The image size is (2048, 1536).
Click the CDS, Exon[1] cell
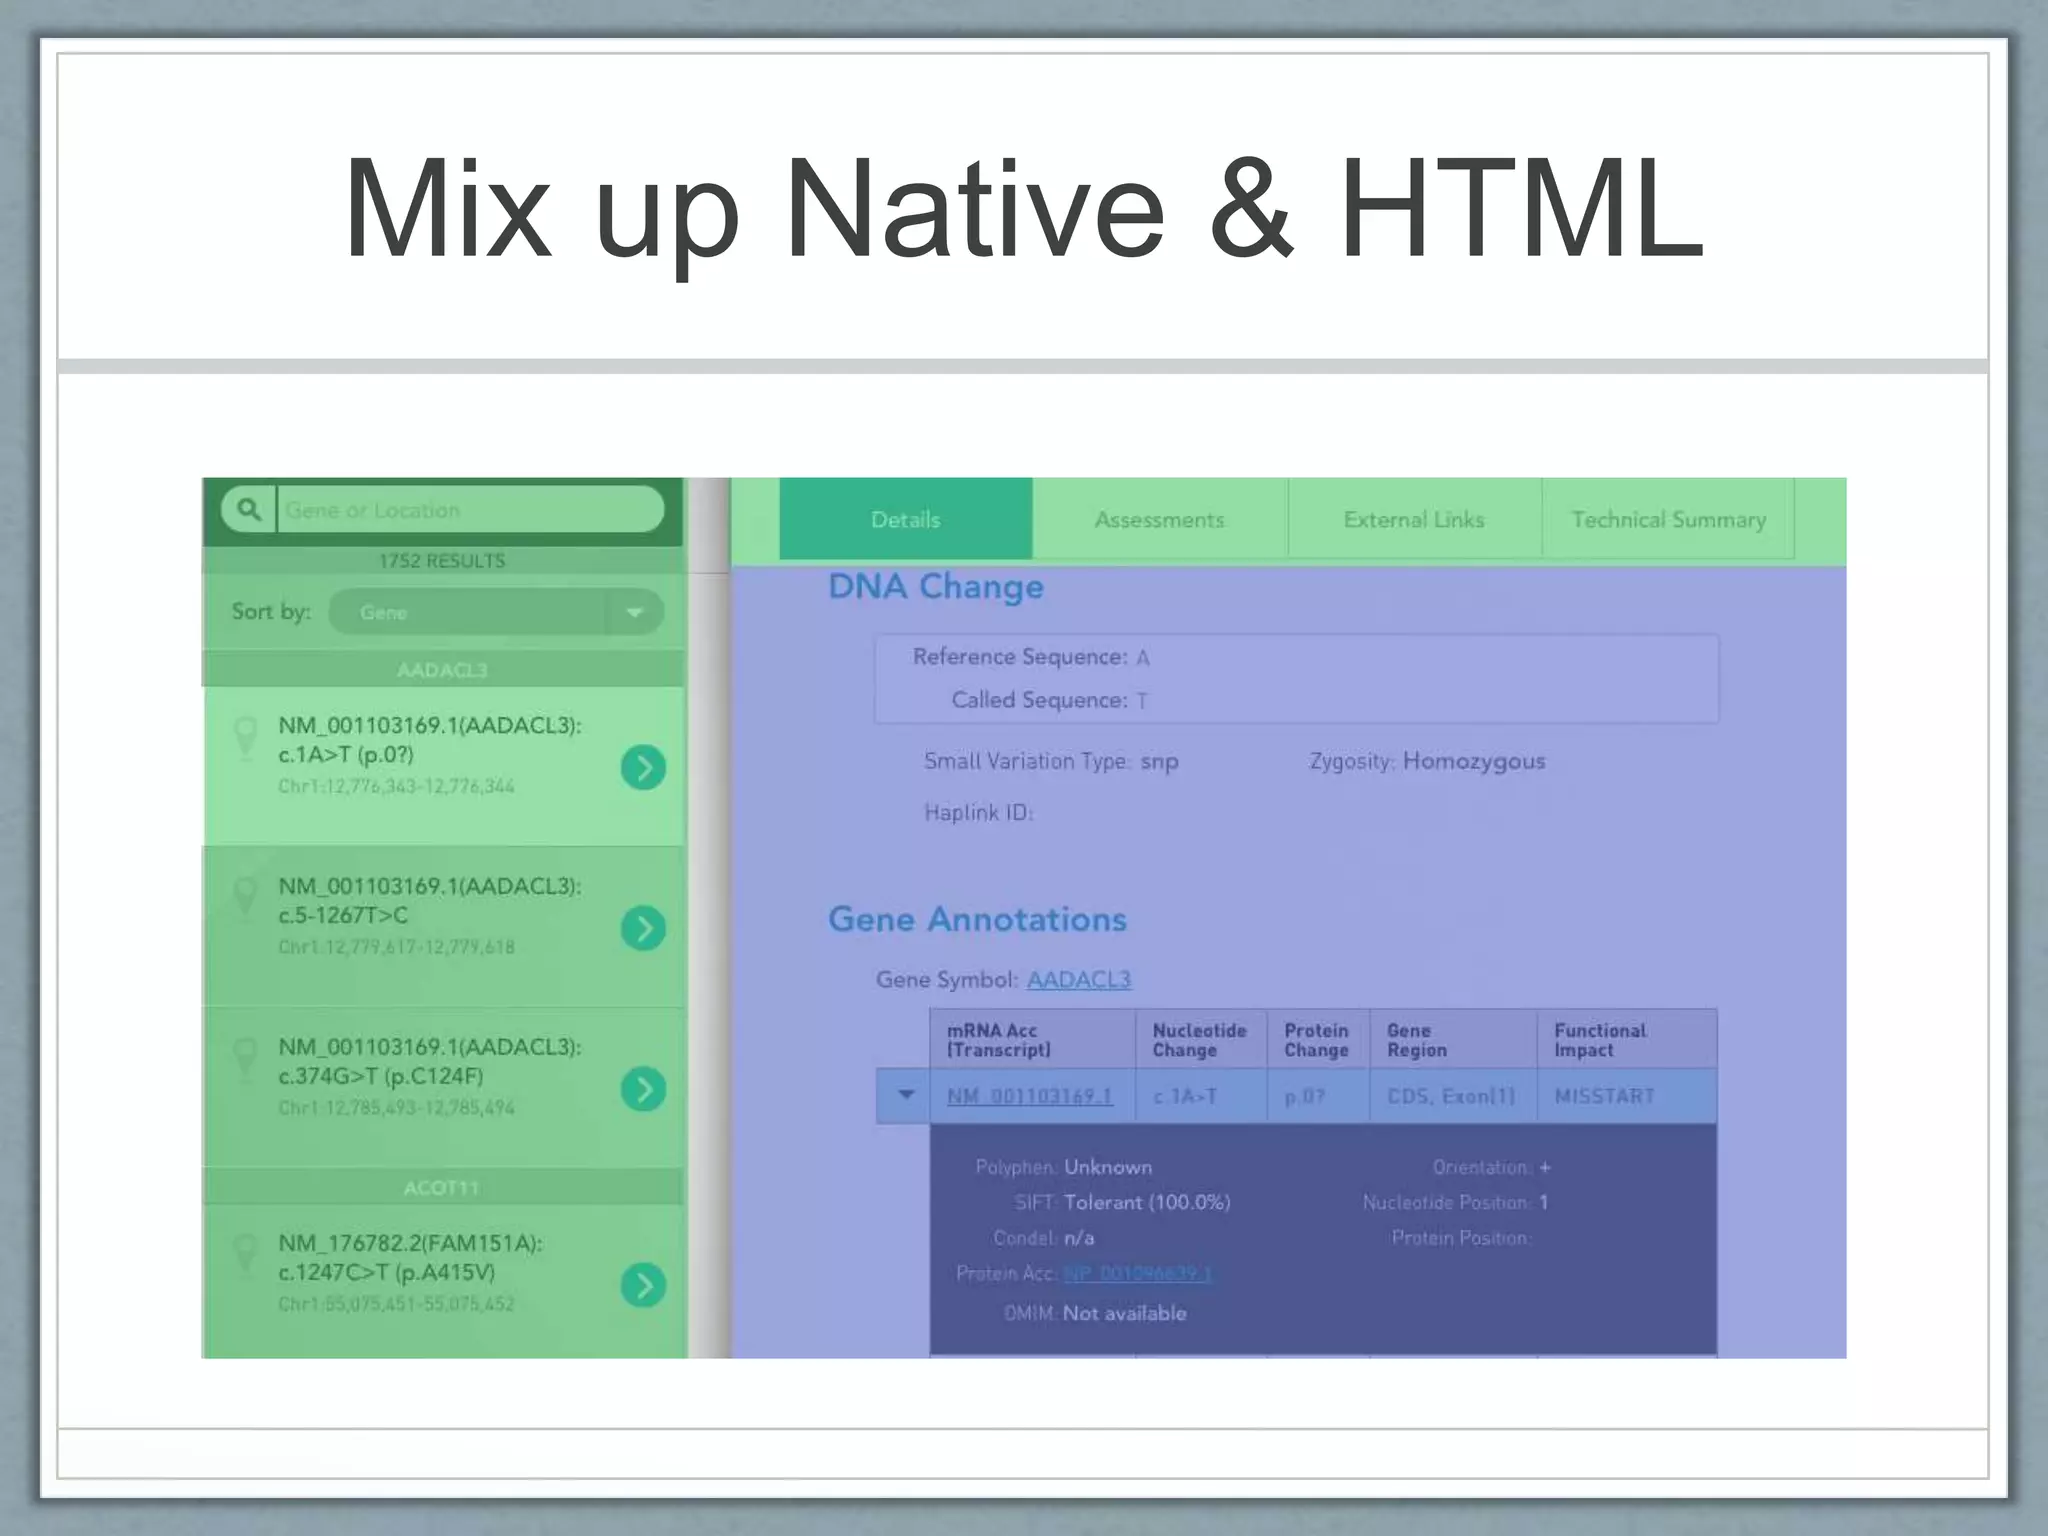tap(1451, 1096)
